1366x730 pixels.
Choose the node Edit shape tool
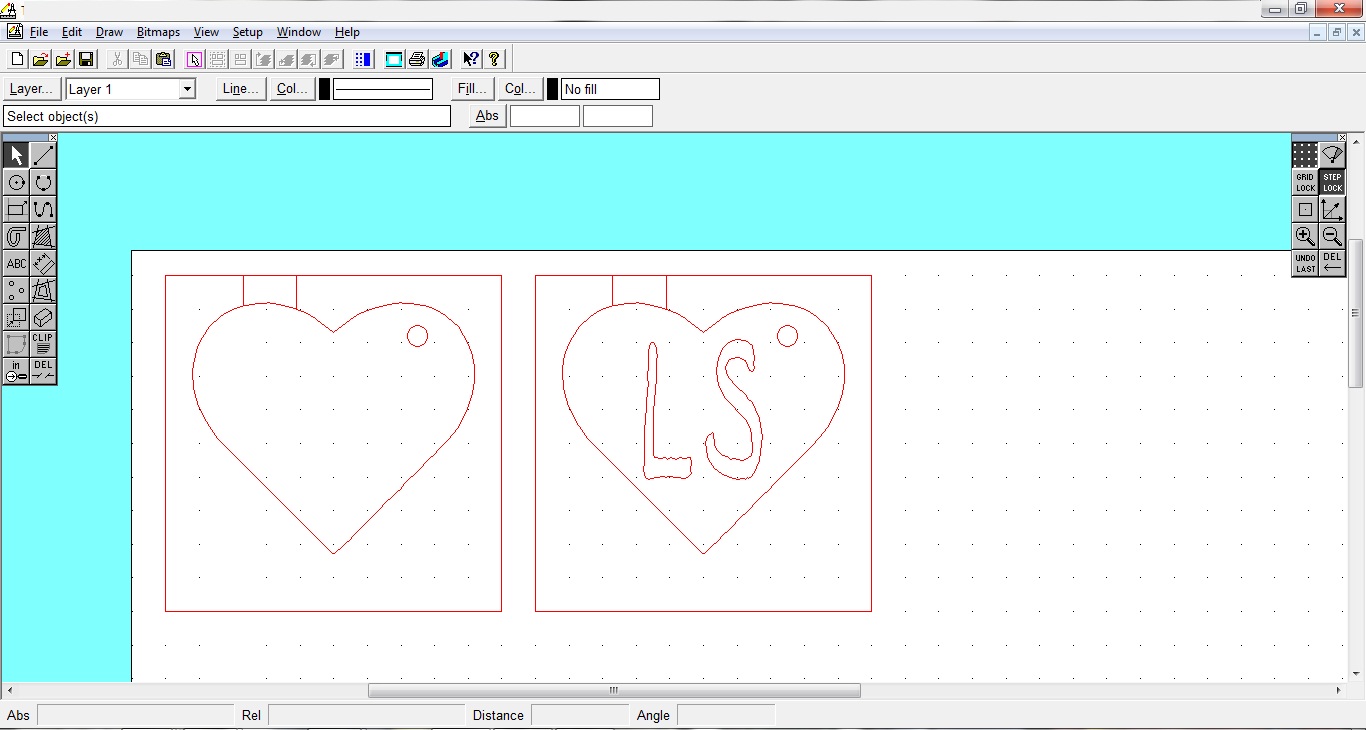16,344
